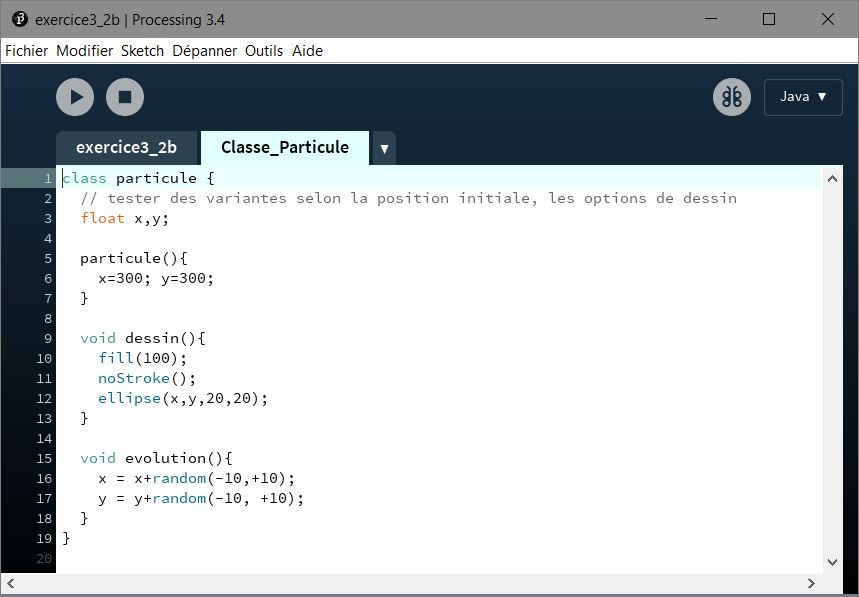
Task: Click the Processing logo in title bar
Action: pyautogui.click(x=19, y=18)
